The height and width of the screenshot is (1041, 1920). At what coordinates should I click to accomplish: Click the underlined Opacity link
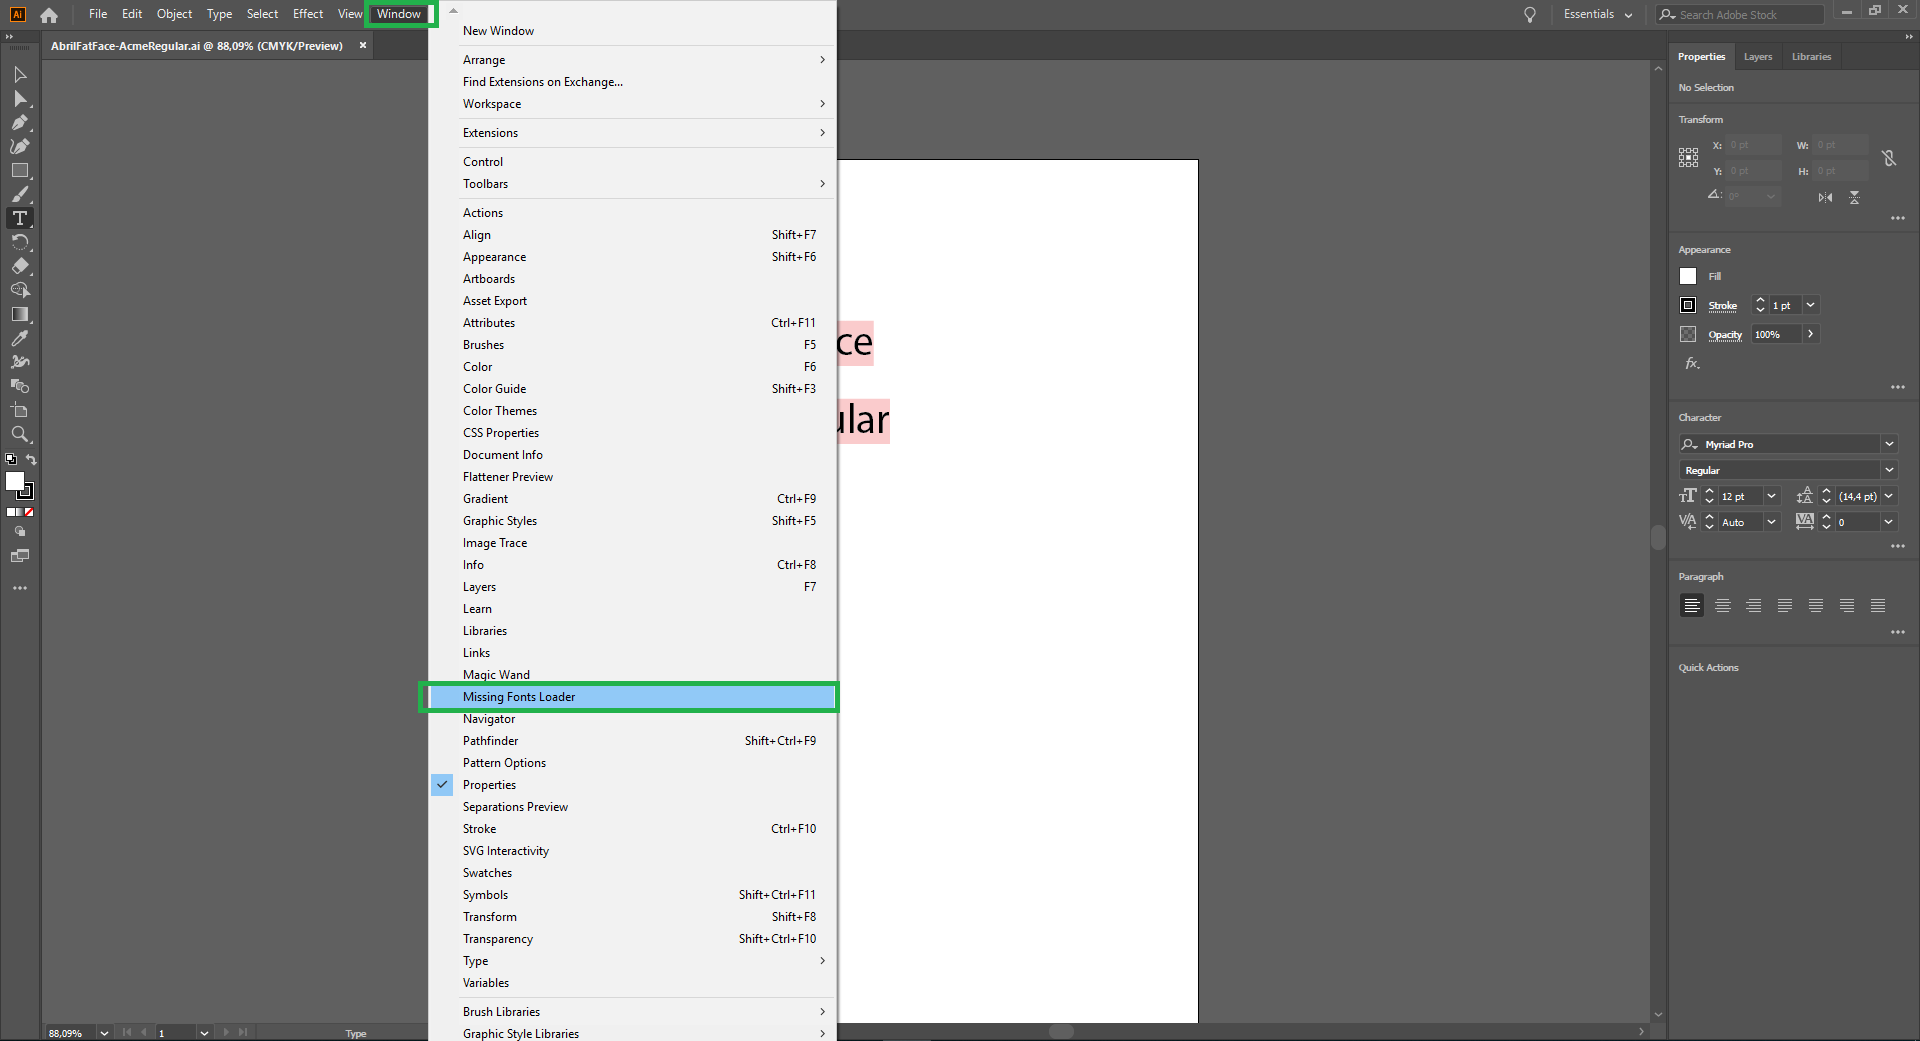point(1725,335)
